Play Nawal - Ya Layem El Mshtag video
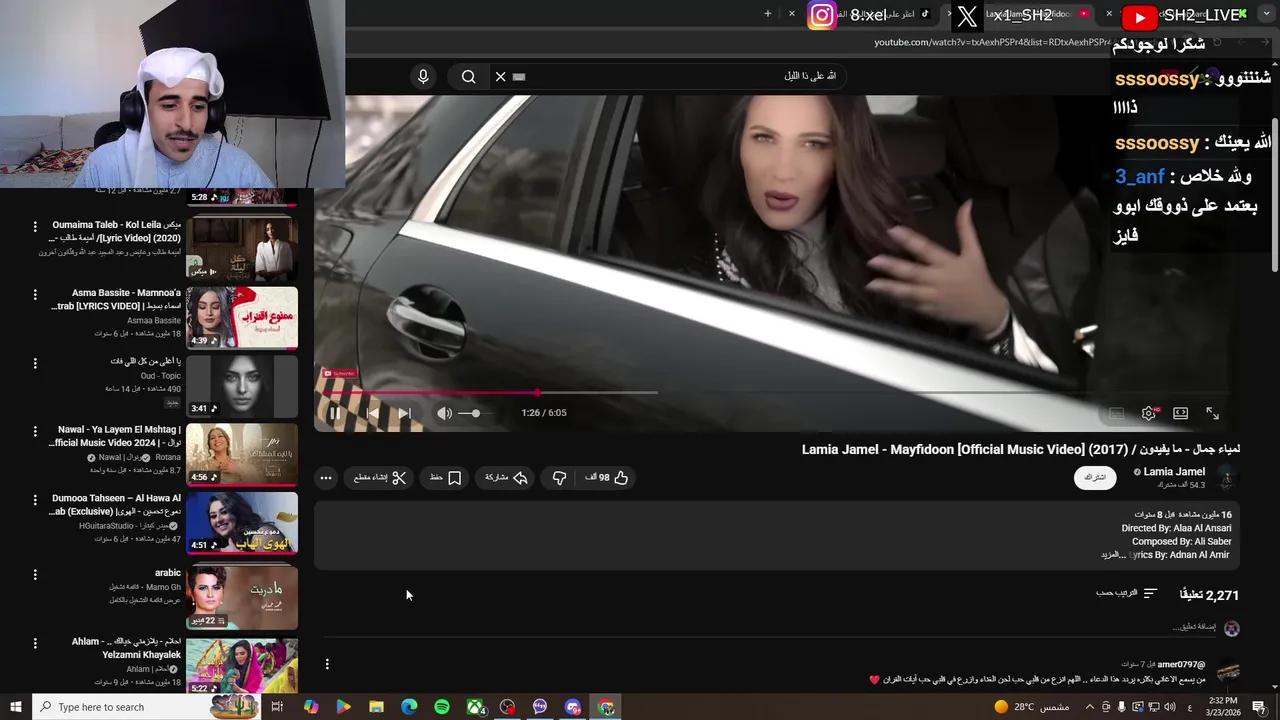 tap(242, 455)
